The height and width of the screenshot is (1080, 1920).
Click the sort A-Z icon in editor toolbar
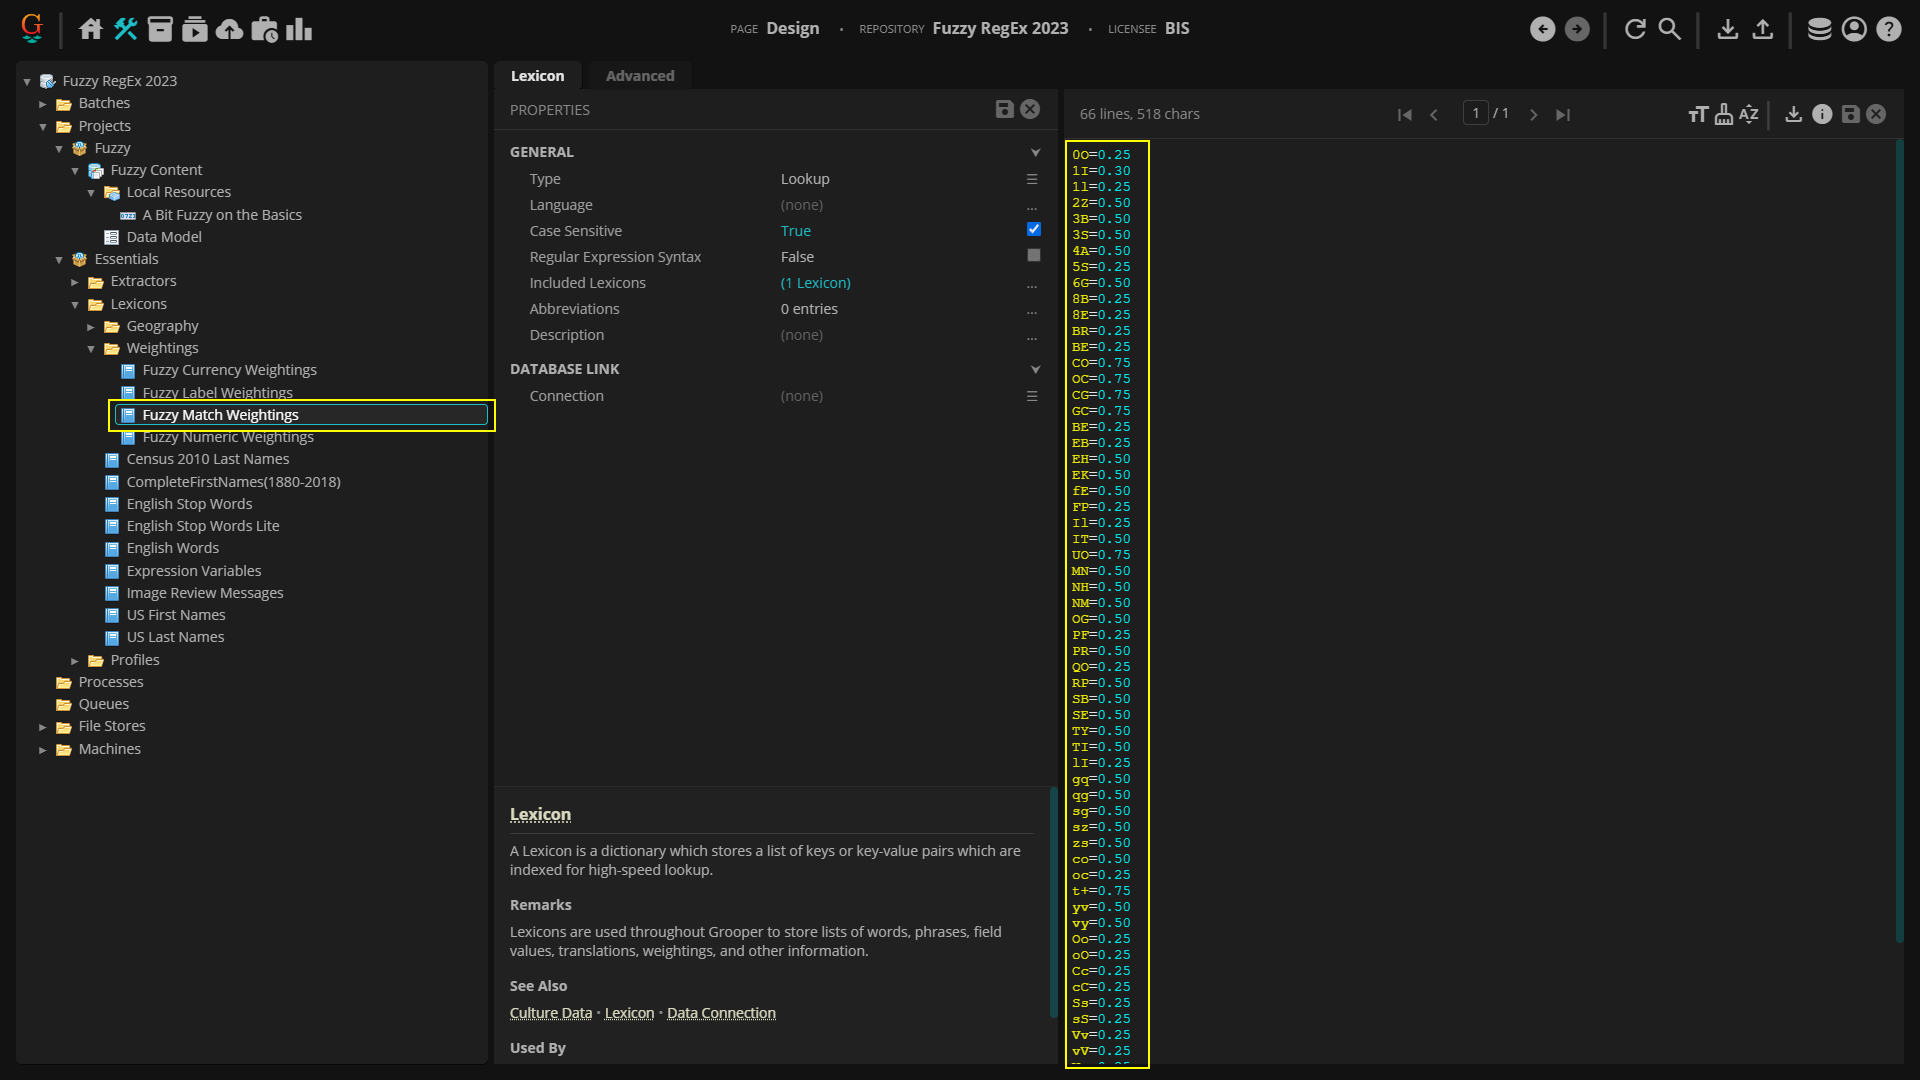pos(1748,114)
